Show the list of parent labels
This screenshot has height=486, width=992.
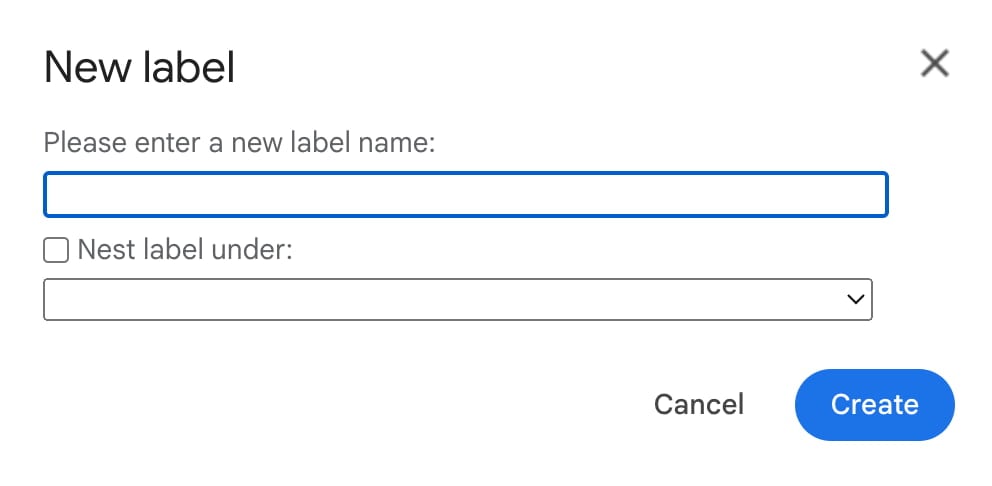(458, 299)
